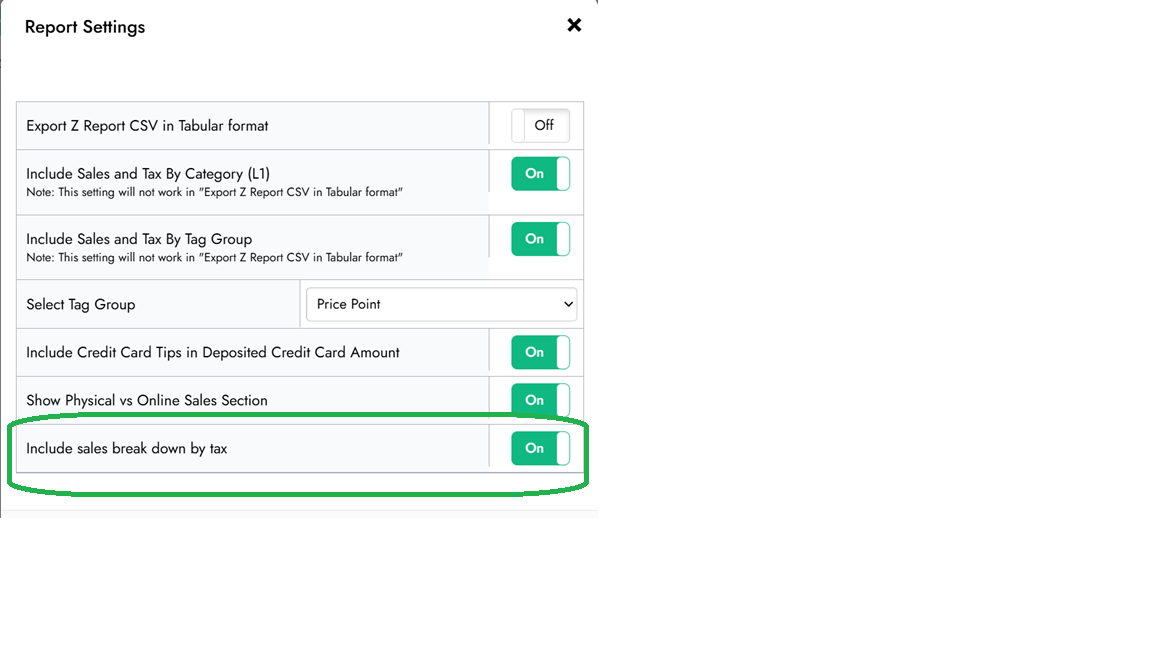Click the note under the Category (L1) setting

pos(214,192)
